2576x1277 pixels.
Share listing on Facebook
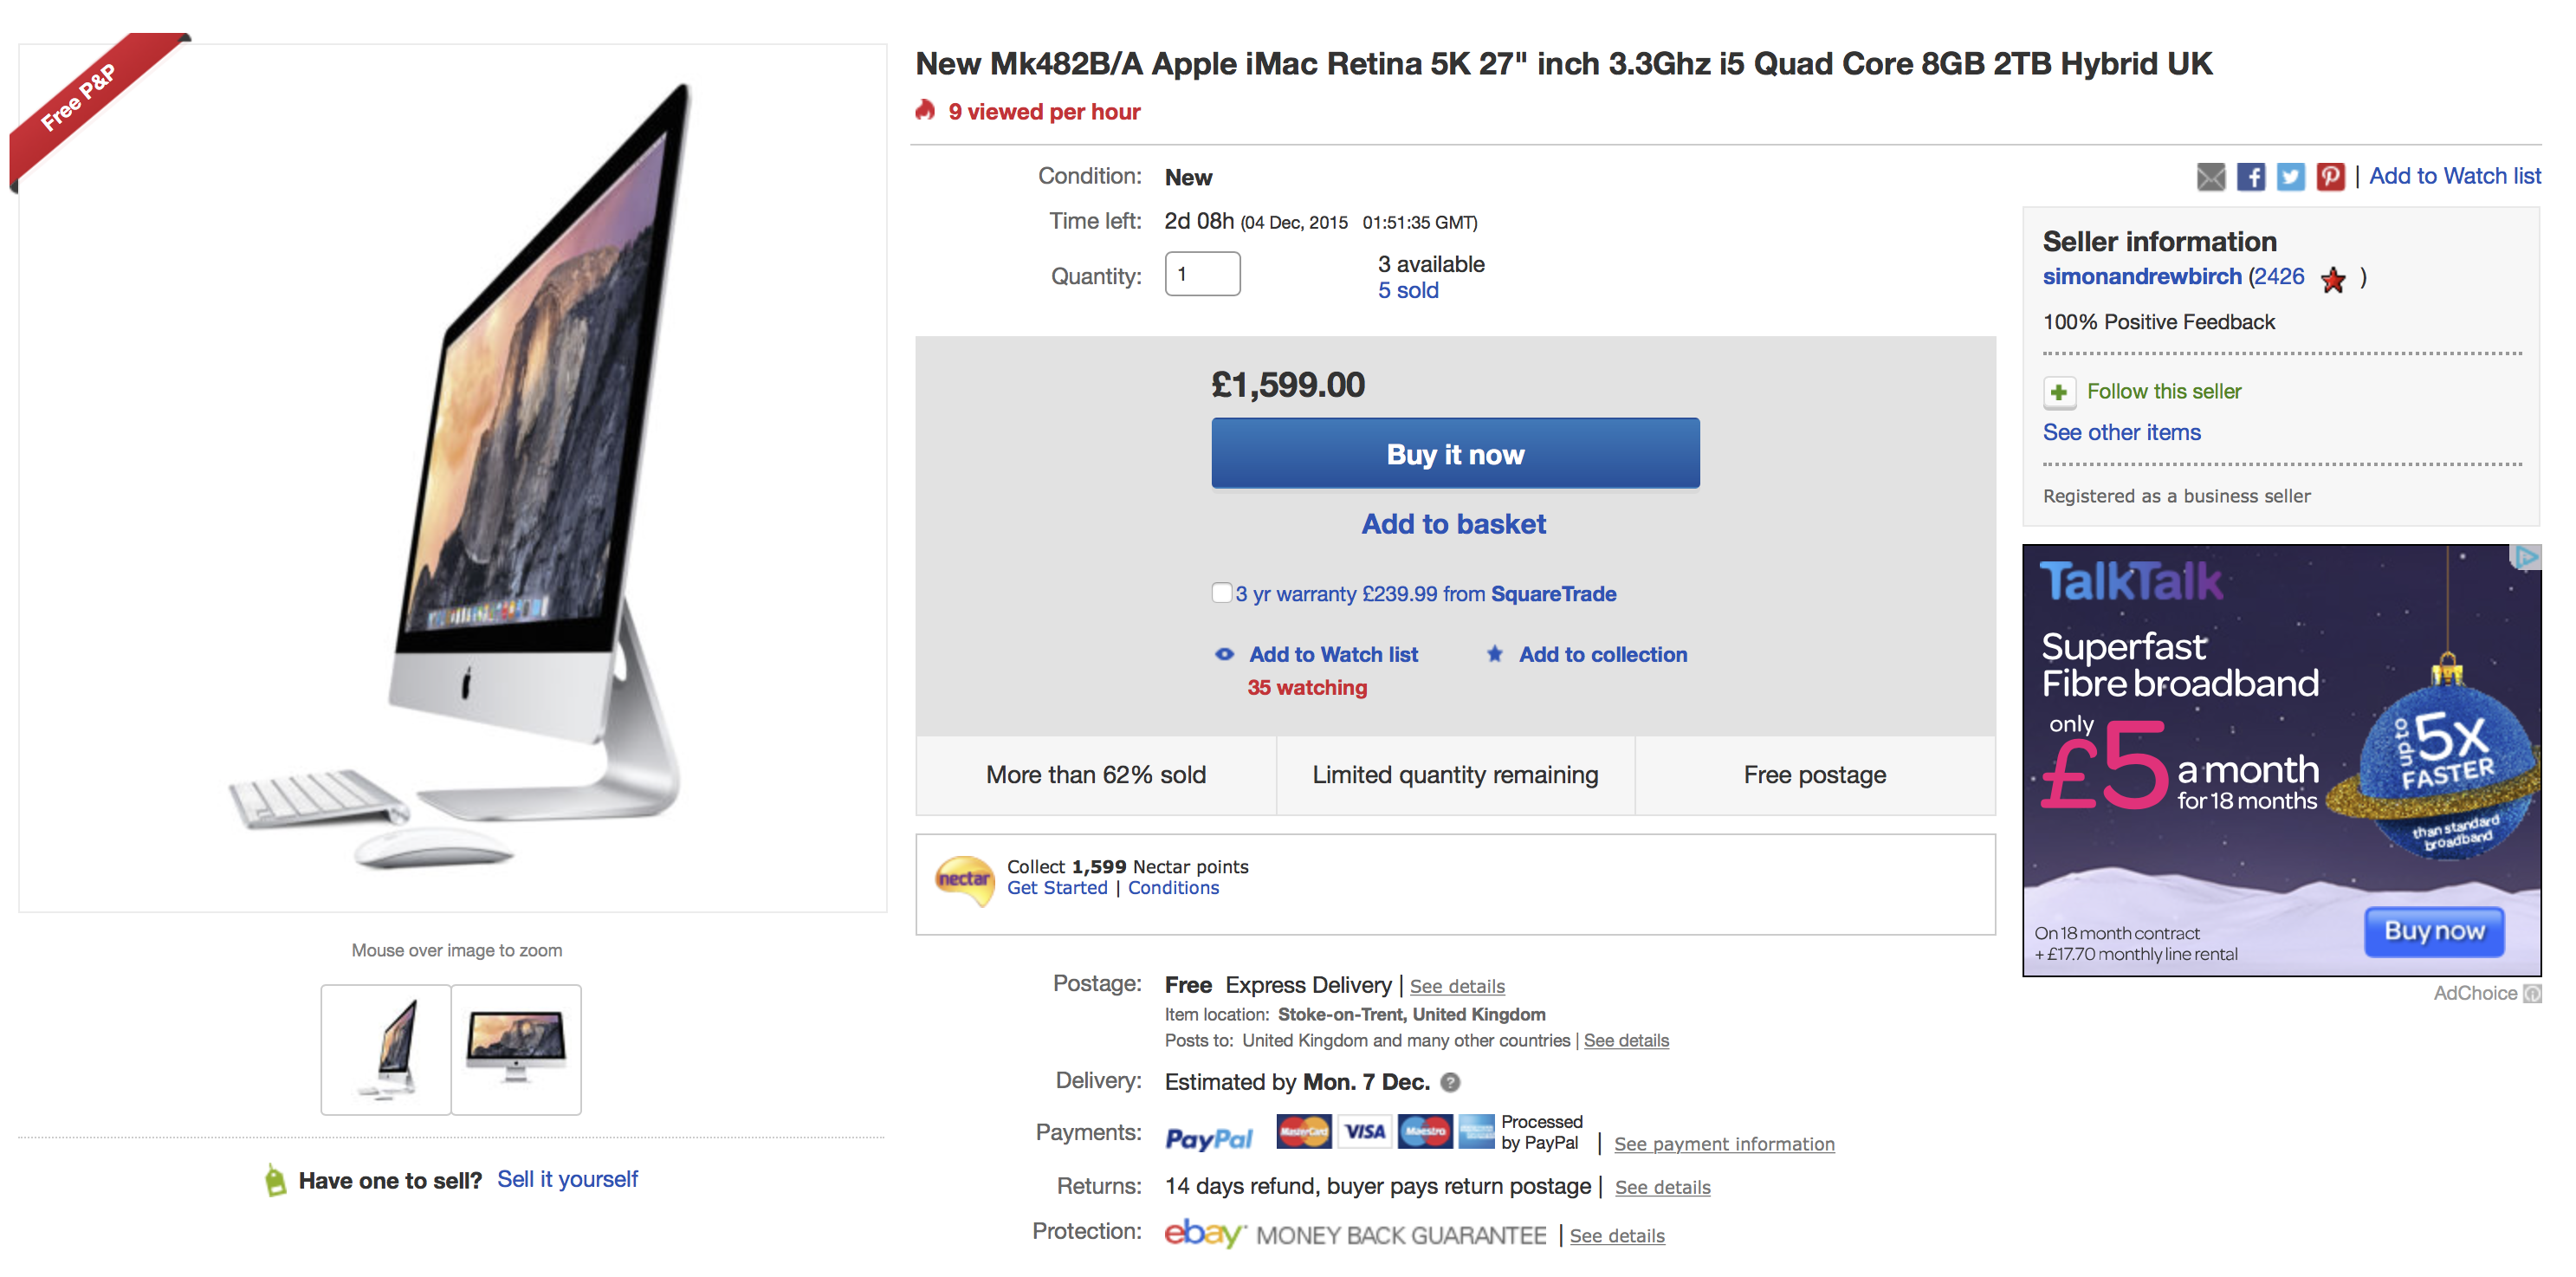tap(2250, 177)
